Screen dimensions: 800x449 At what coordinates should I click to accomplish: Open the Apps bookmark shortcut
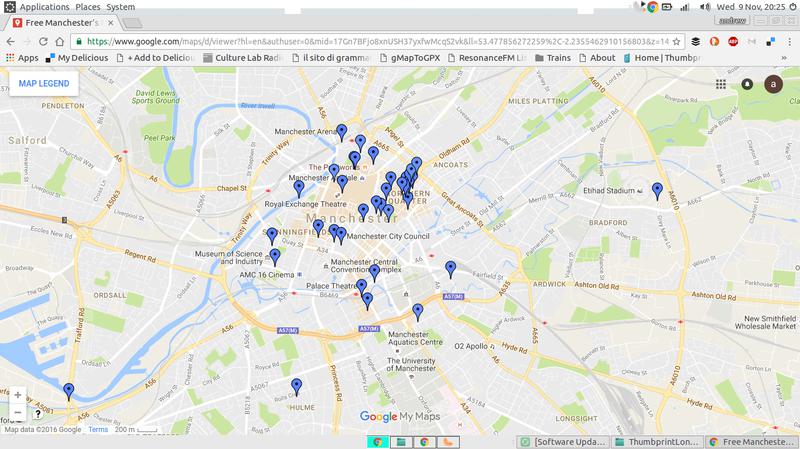click(22, 58)
